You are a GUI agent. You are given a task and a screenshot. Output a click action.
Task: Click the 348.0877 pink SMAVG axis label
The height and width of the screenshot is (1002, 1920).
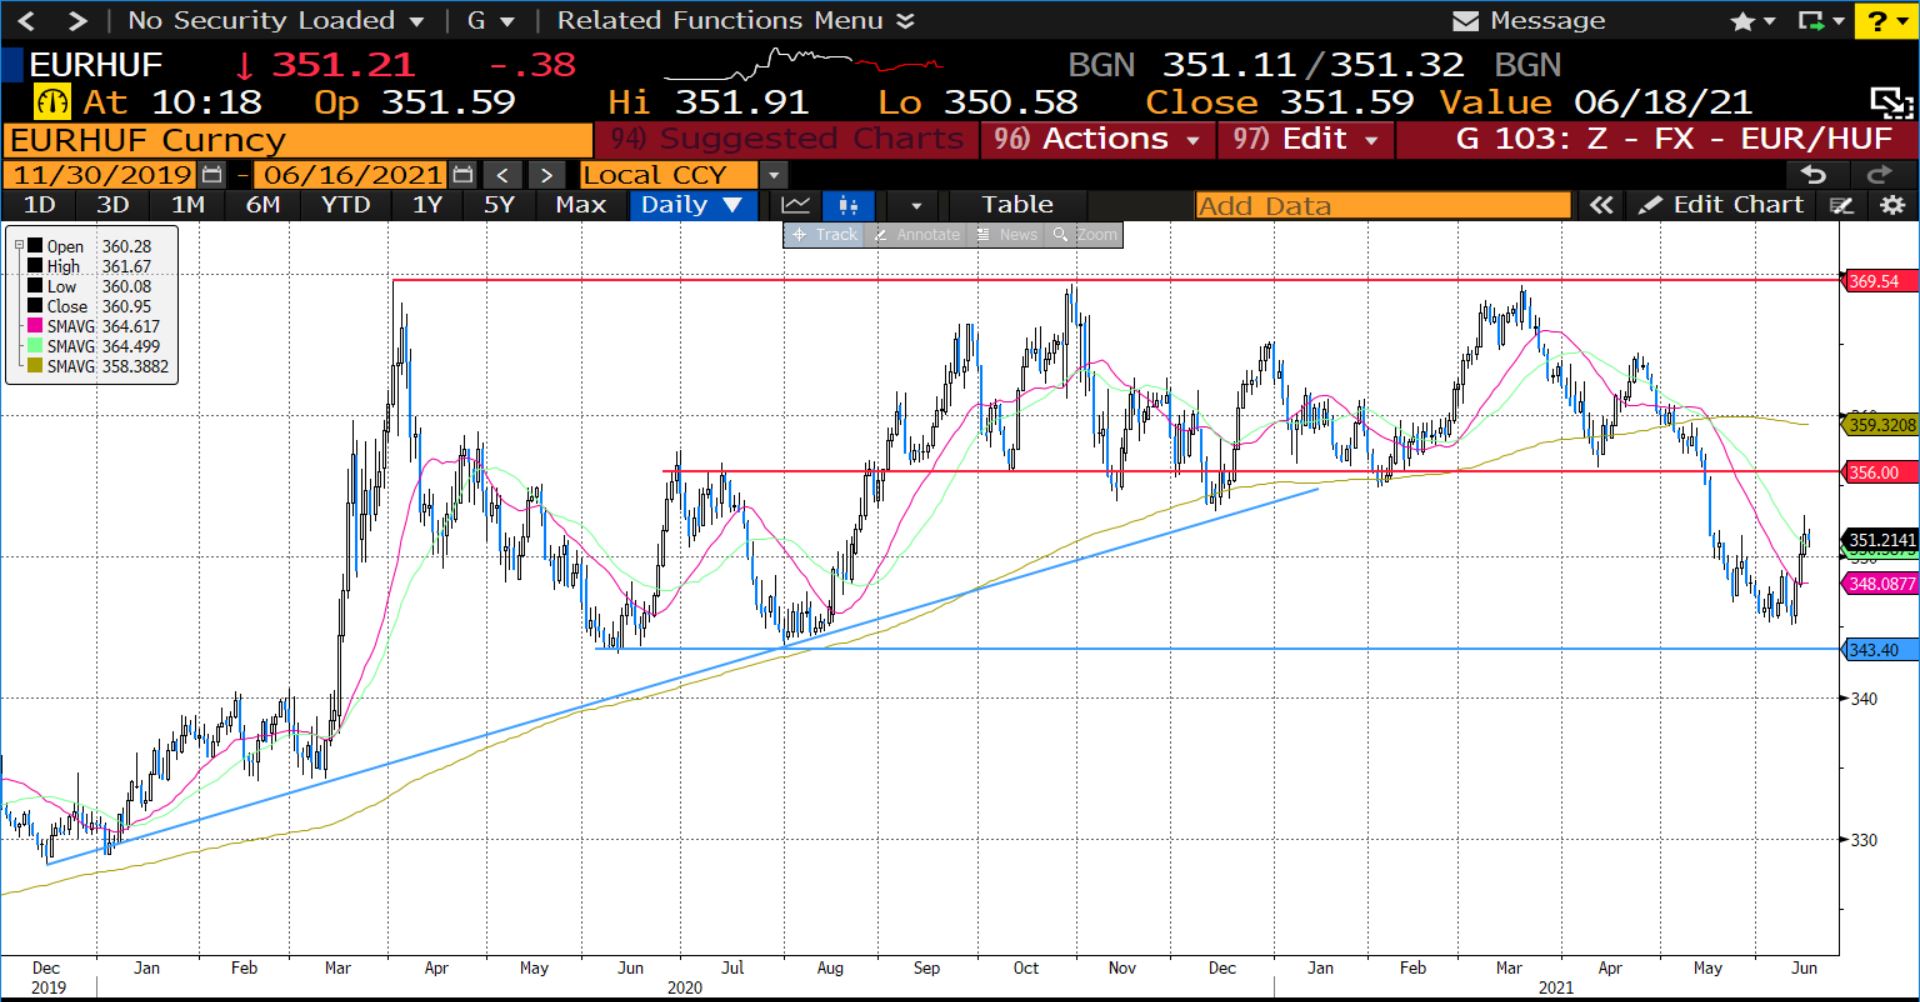[x=1880, y=584]
